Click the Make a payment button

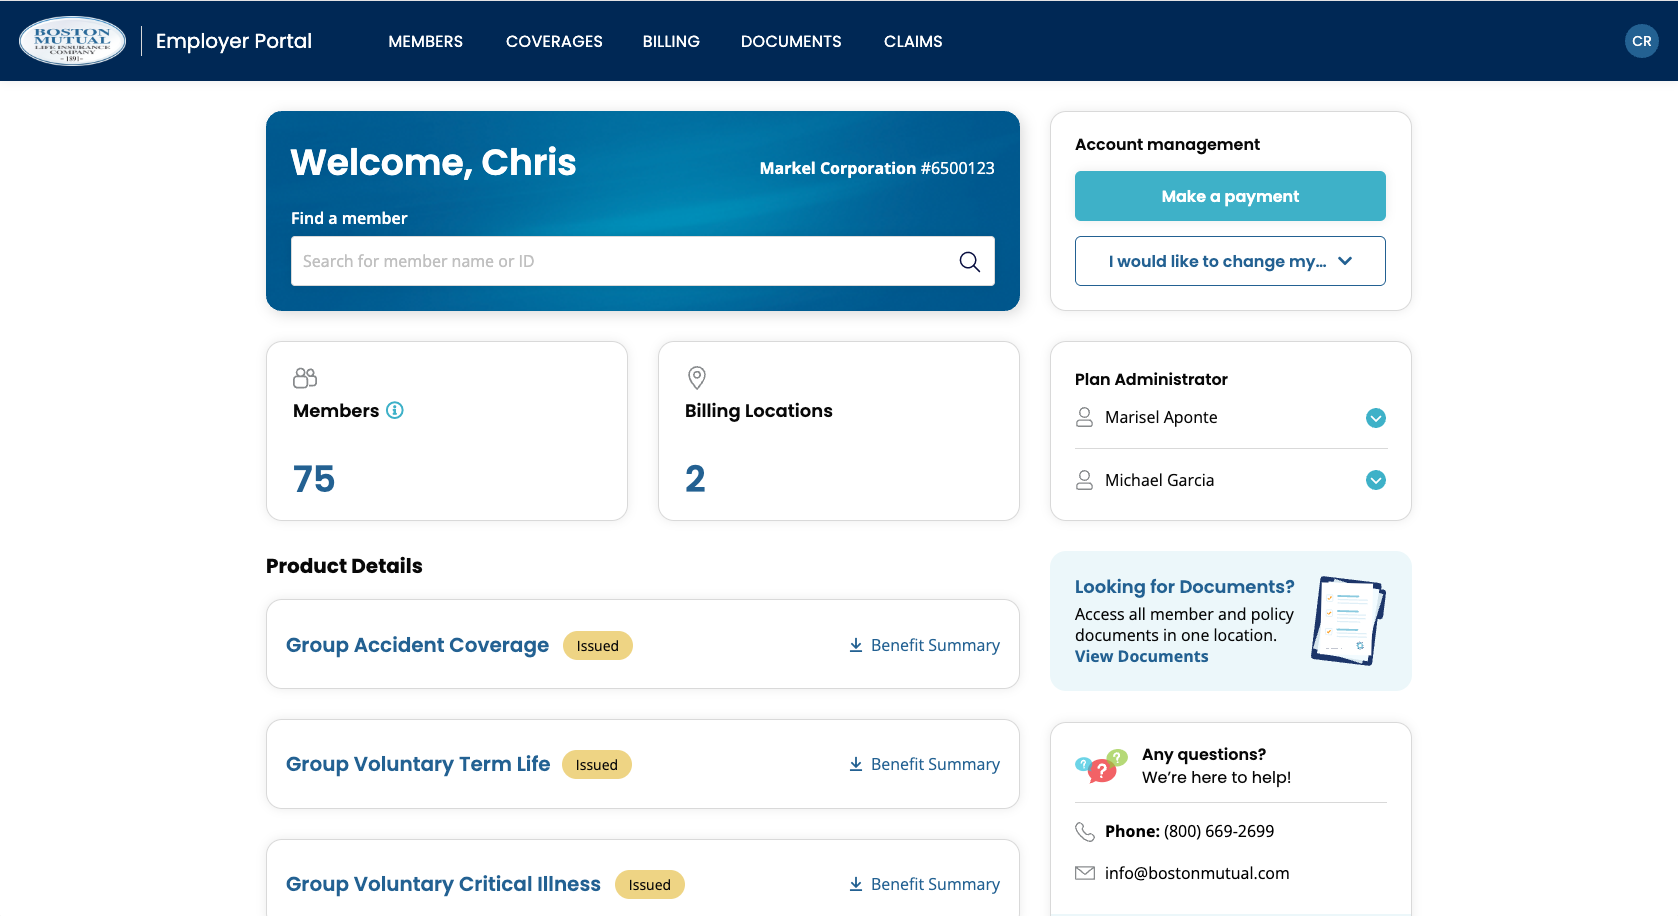point(1230,196)
